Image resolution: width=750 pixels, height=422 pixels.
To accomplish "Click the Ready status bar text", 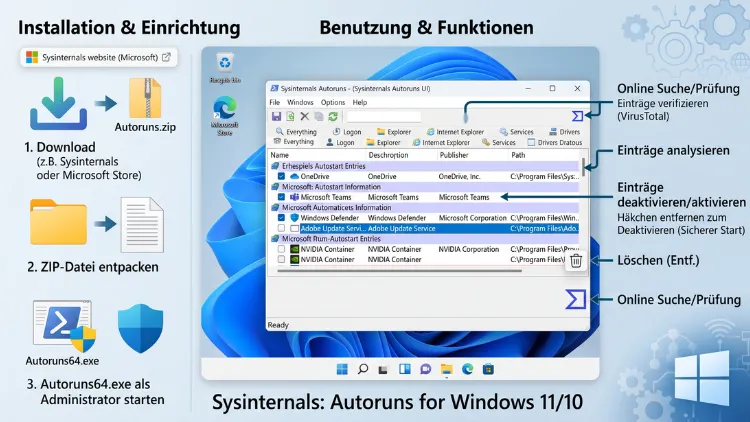I will [x=278, y=325].
